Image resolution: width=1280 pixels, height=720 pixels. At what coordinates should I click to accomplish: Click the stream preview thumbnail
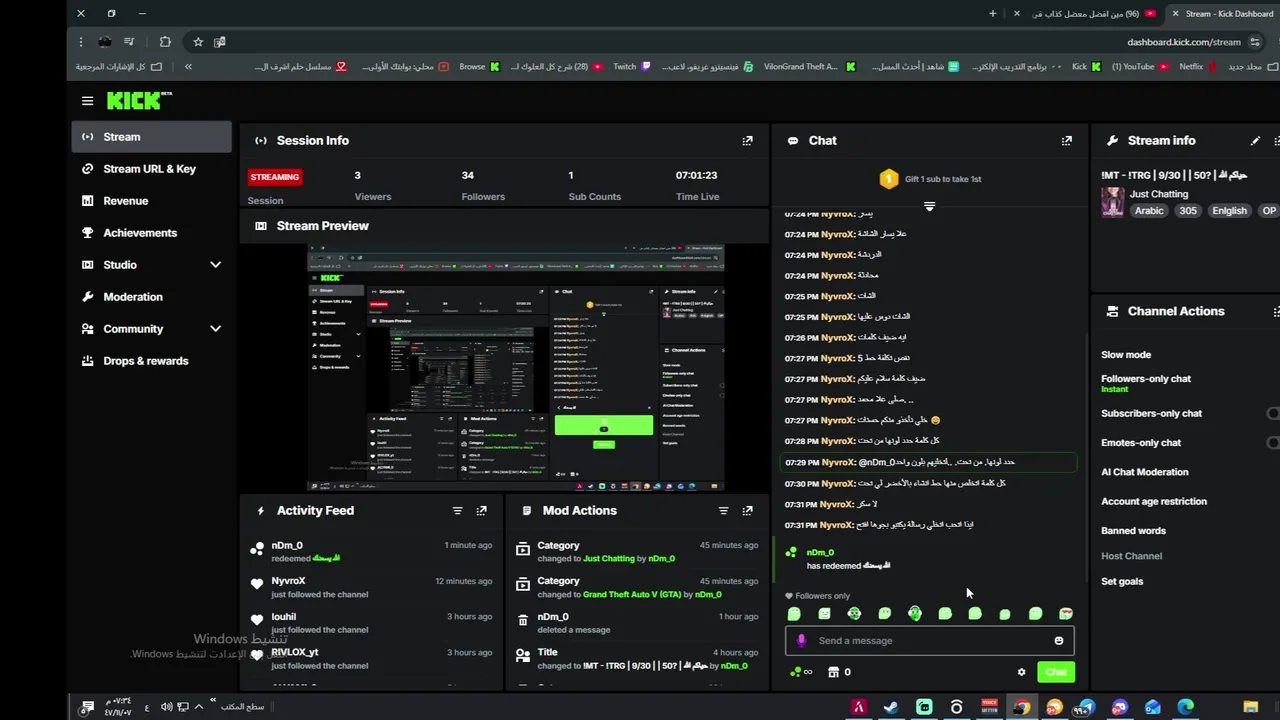515,367
